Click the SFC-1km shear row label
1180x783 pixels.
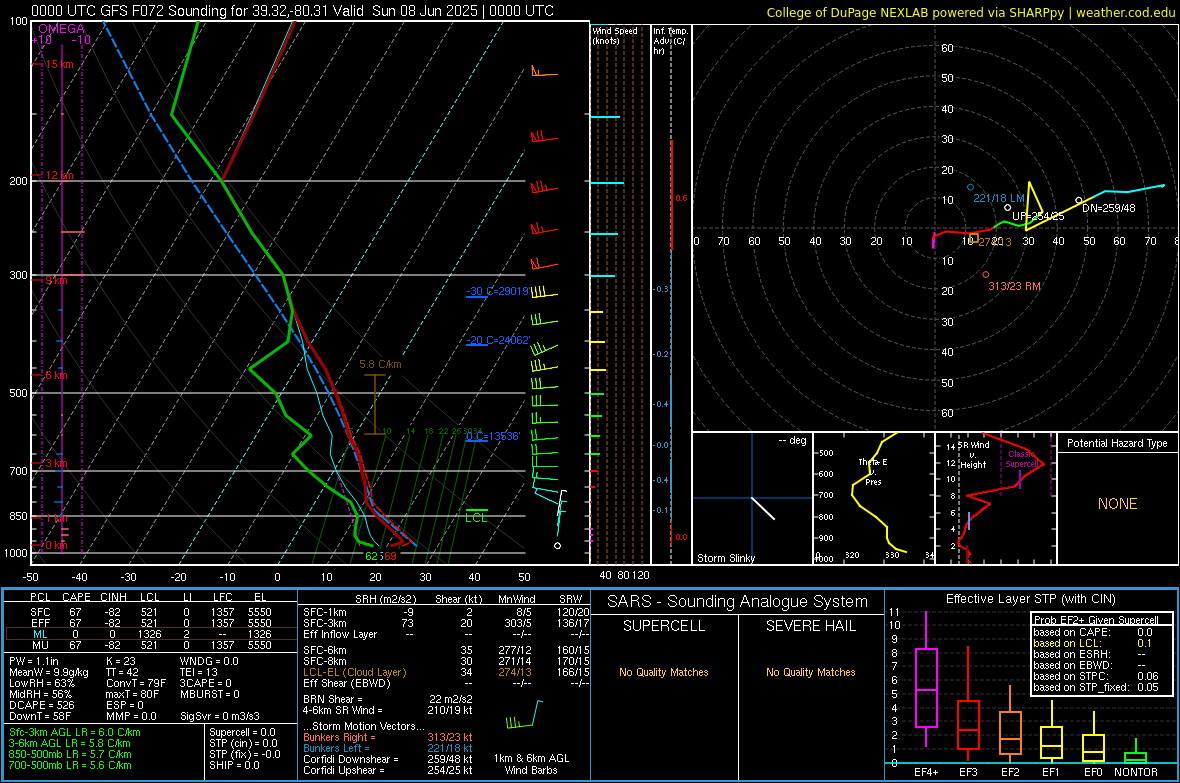tap(325, 612)
